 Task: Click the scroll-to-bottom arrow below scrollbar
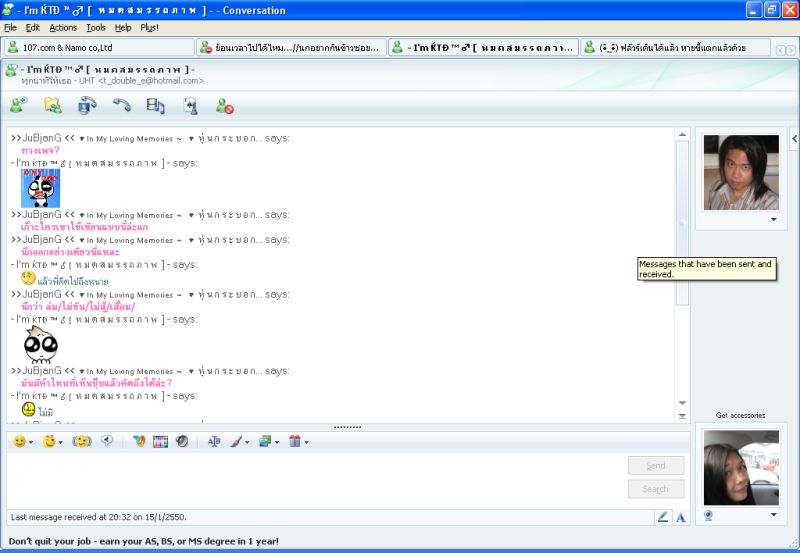click(682, 416)
